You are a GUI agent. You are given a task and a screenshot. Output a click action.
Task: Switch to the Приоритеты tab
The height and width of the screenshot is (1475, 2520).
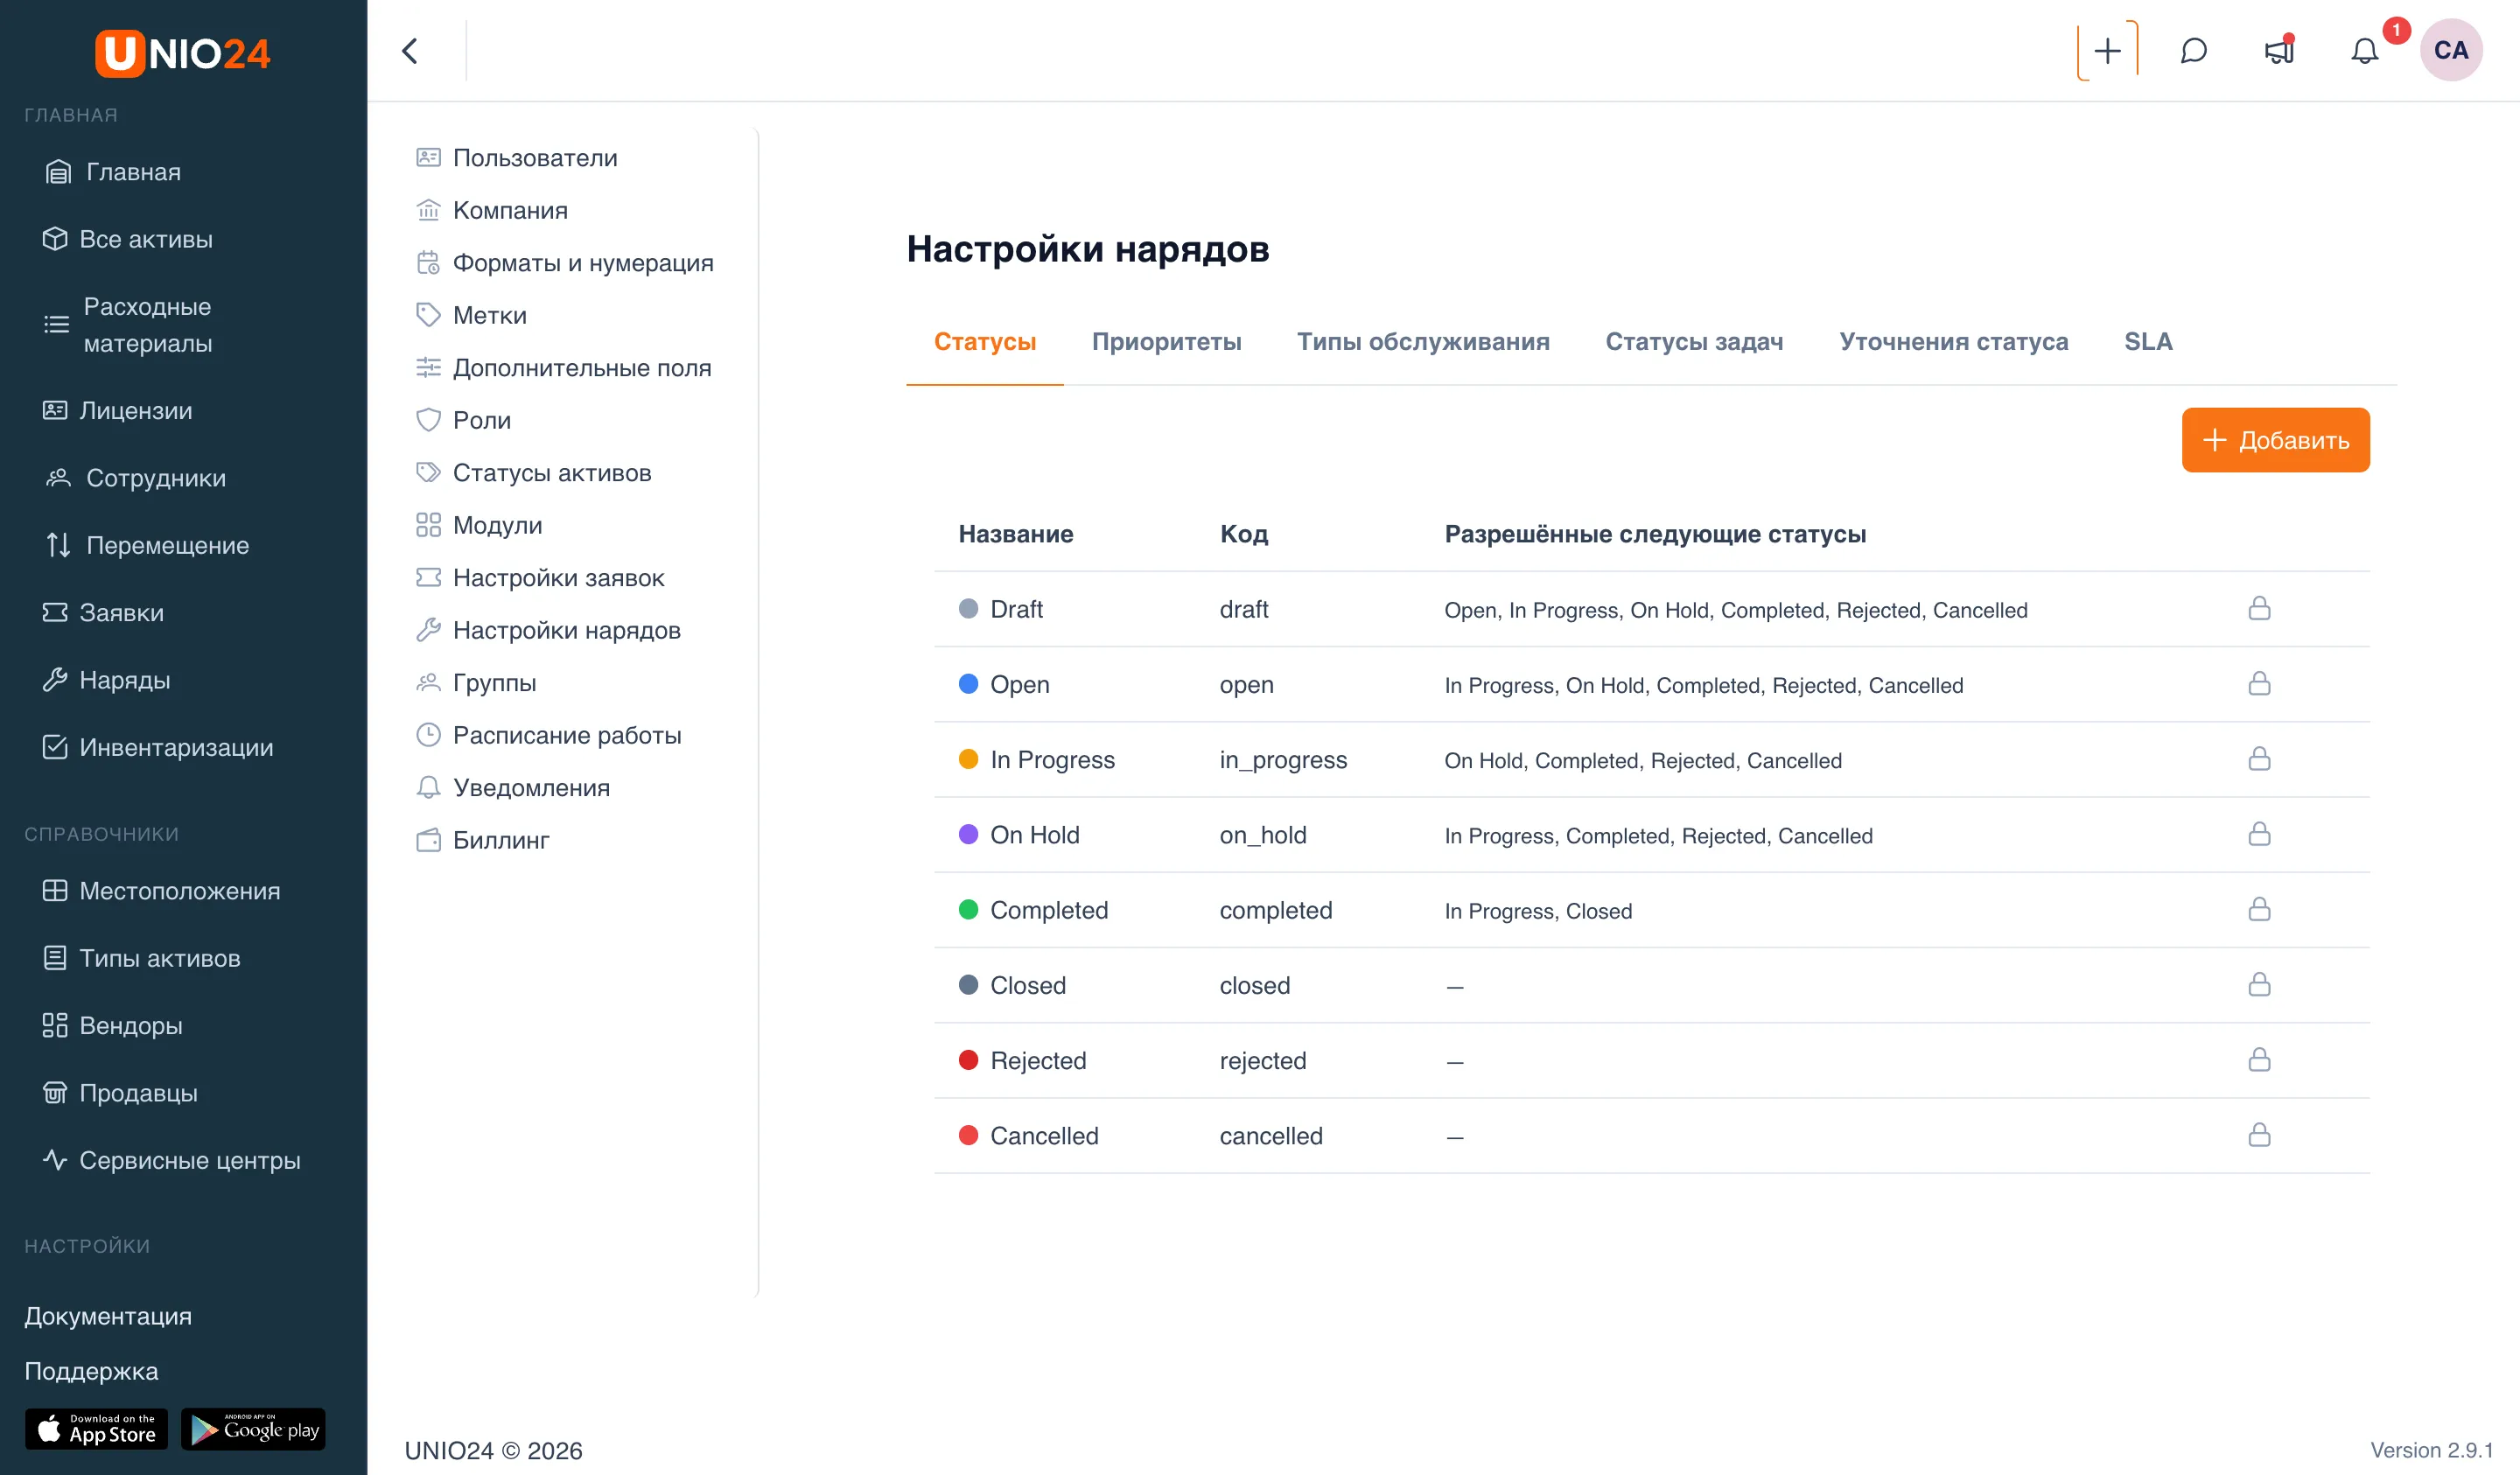pyautogui.click(x=1166, y=342)
